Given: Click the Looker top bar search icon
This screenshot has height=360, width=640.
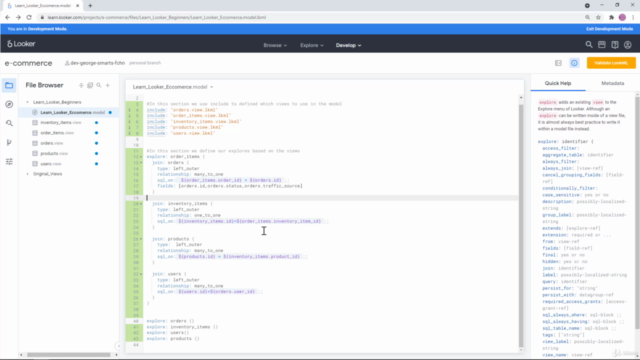Looking at the screenshot, I should 589,45.
